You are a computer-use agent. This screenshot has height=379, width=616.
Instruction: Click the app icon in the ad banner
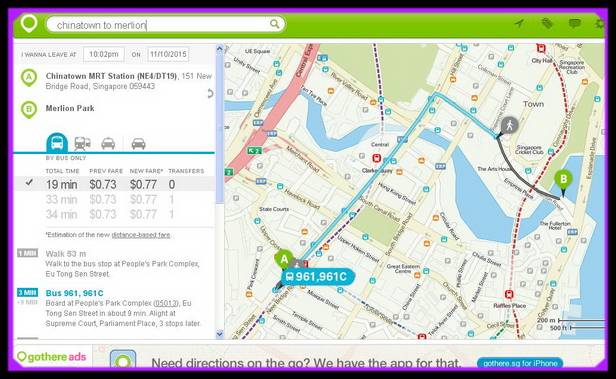tap(123, 359)
